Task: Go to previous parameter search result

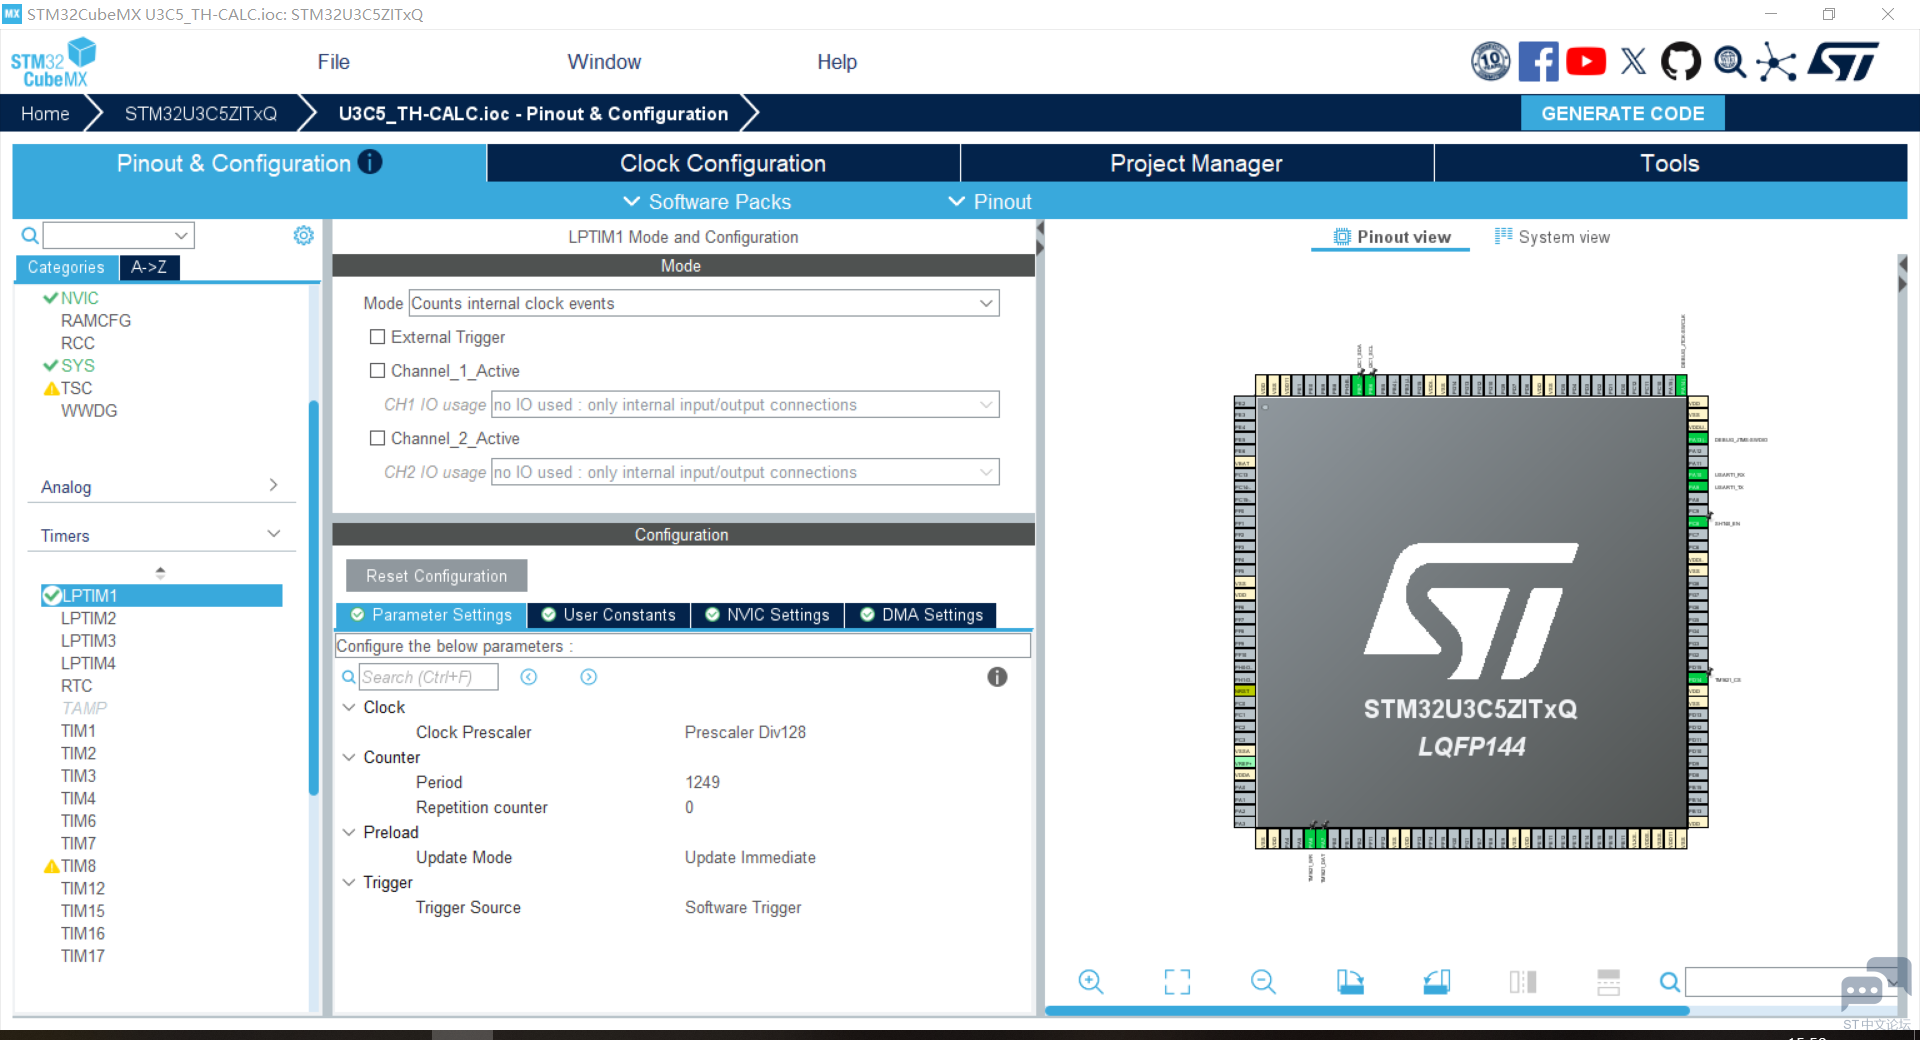Action: point(529,677)
